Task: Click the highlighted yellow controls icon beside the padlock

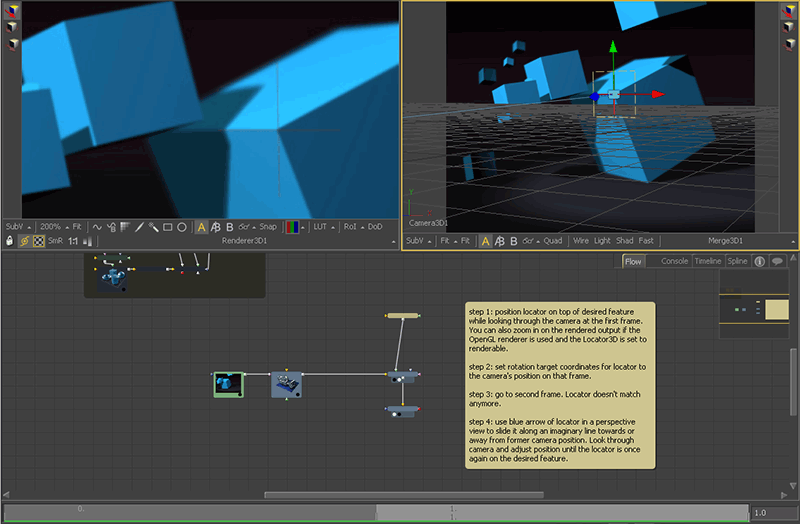Action: click(24, 241)
